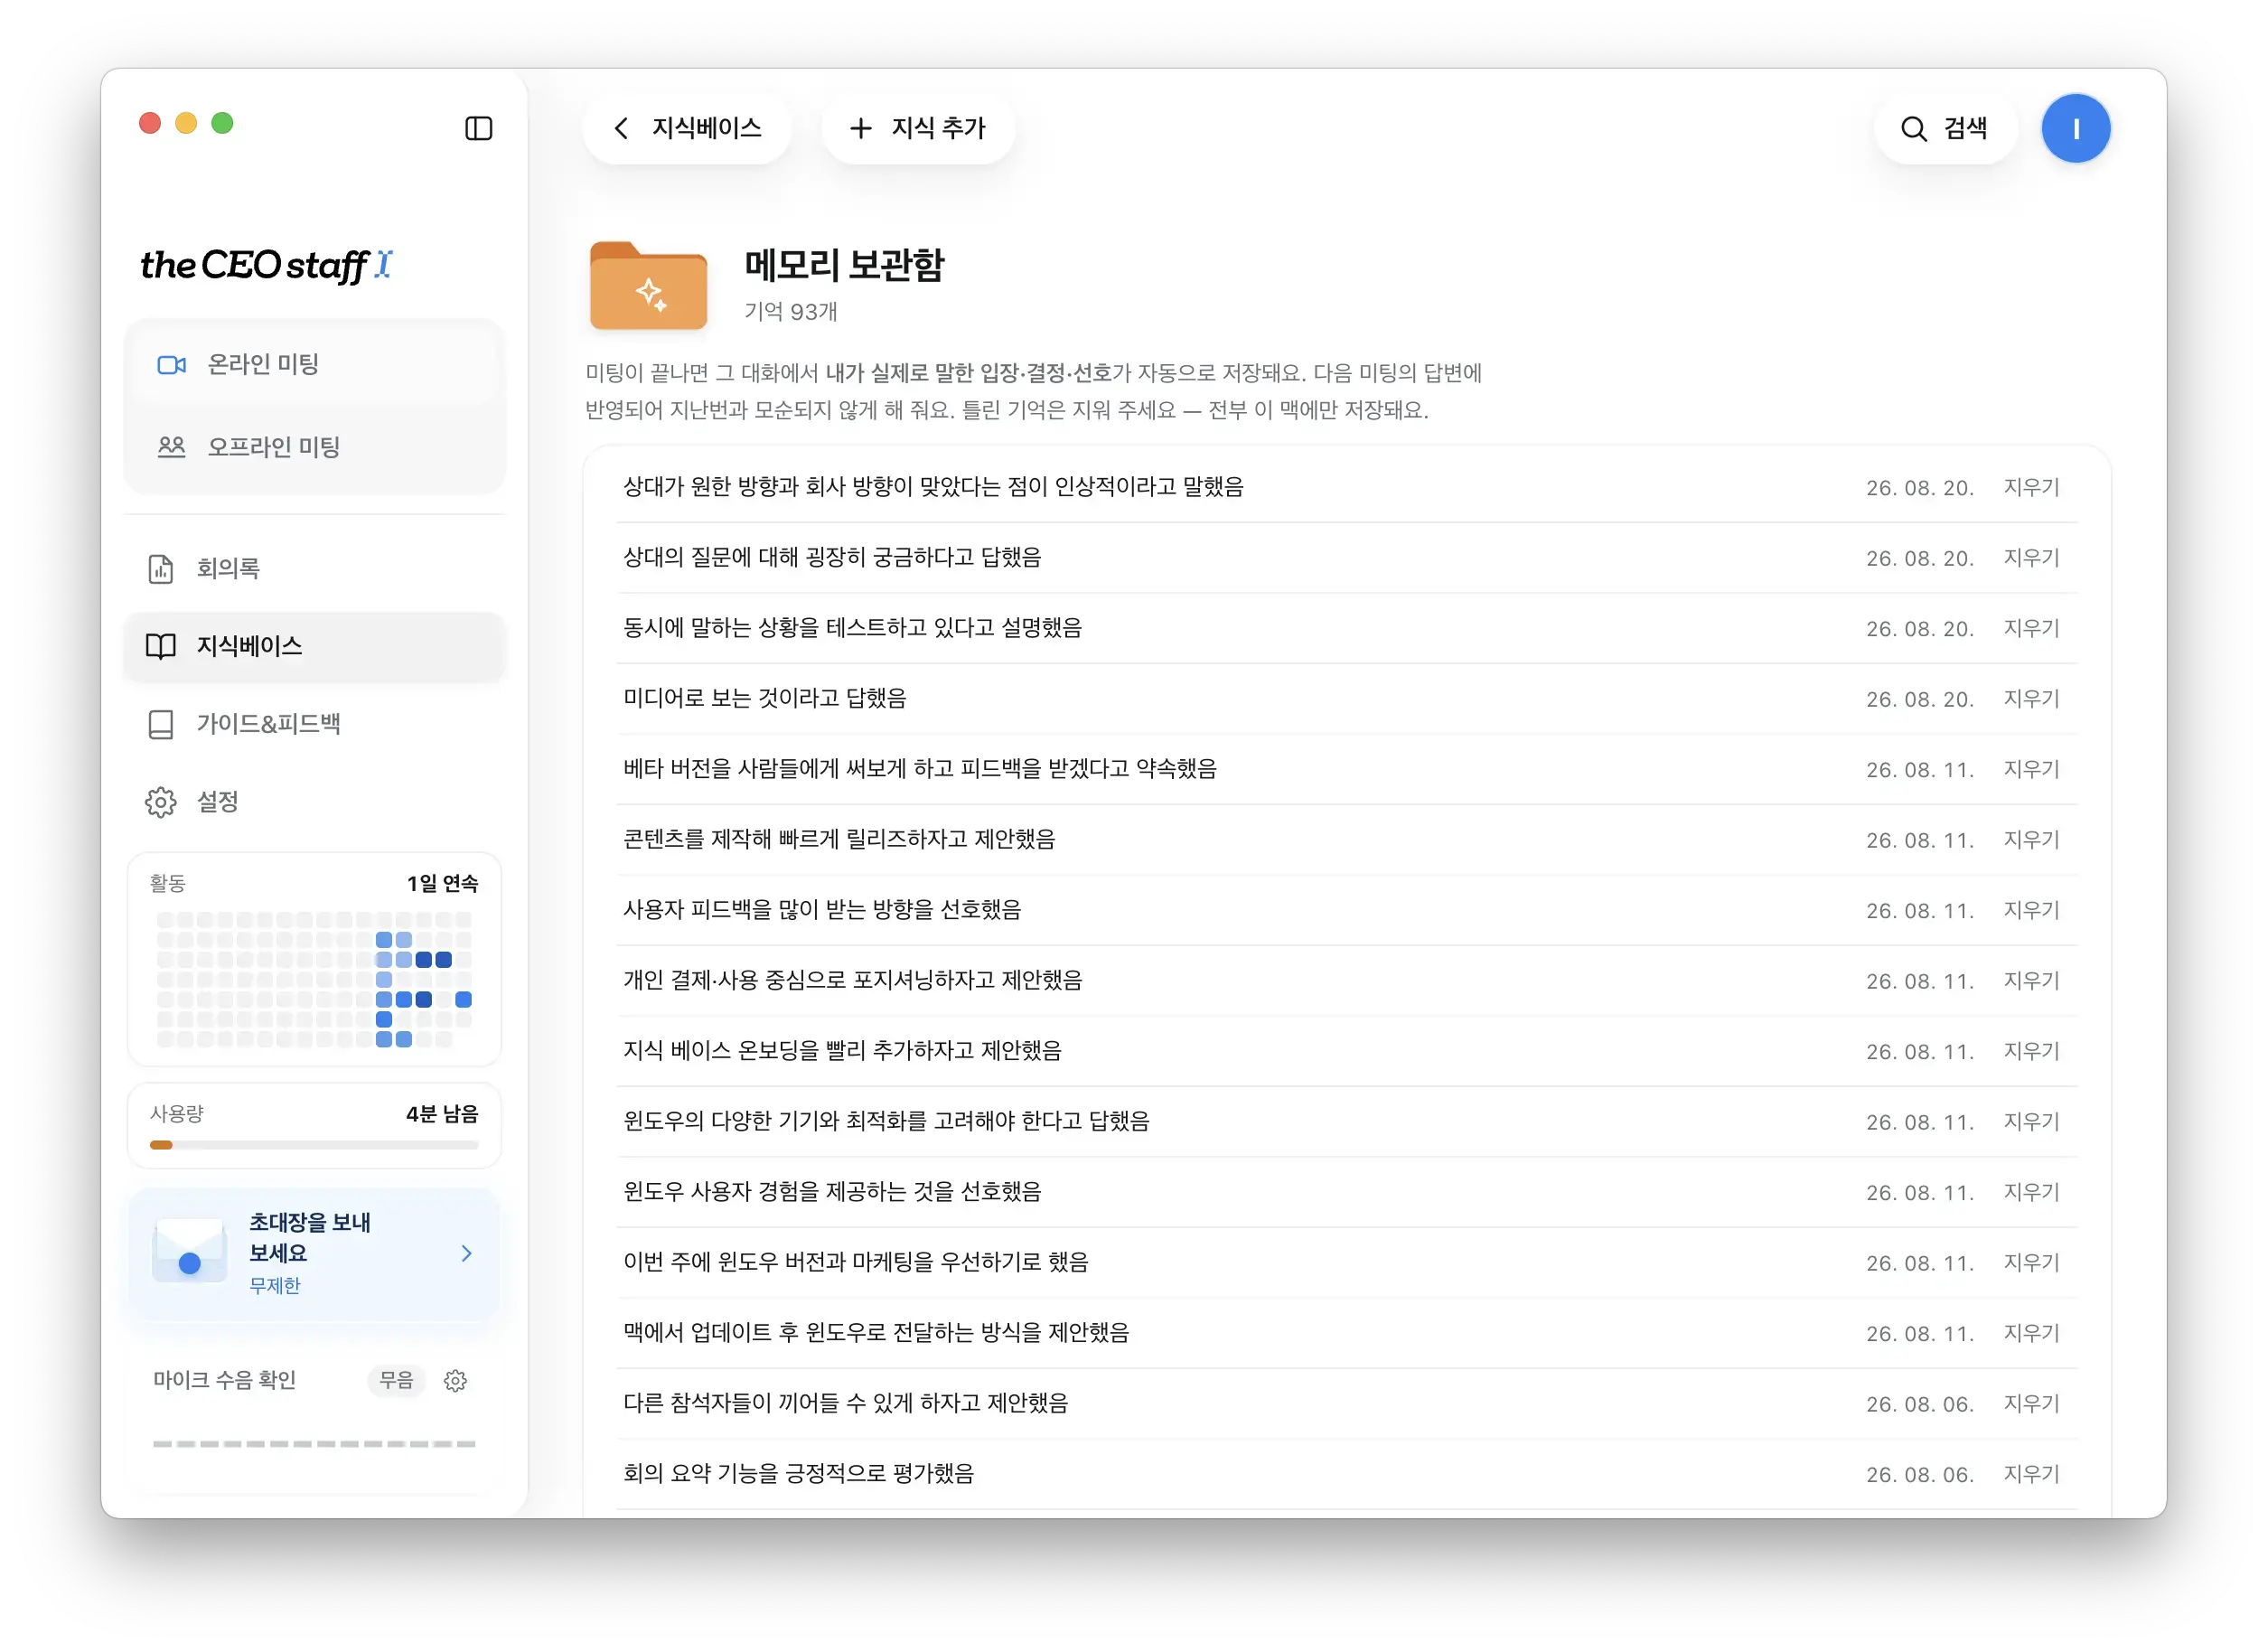The image size is (2268, 1652).
Task: Click 지우기 for '굉장히 궁금하다고 답했음' row
Action: (2031, 558)
